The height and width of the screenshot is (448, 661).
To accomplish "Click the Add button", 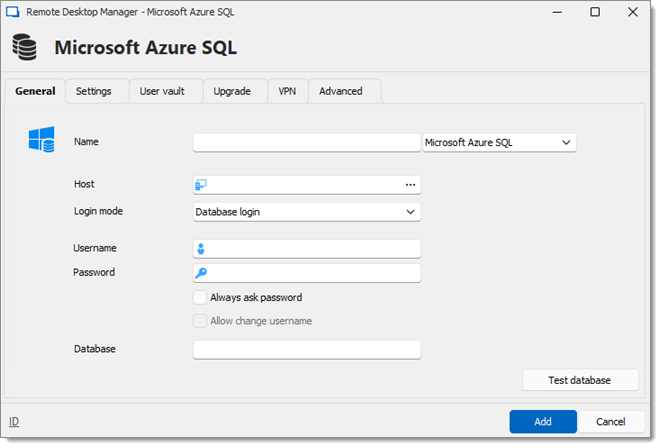I will [543, 421].
